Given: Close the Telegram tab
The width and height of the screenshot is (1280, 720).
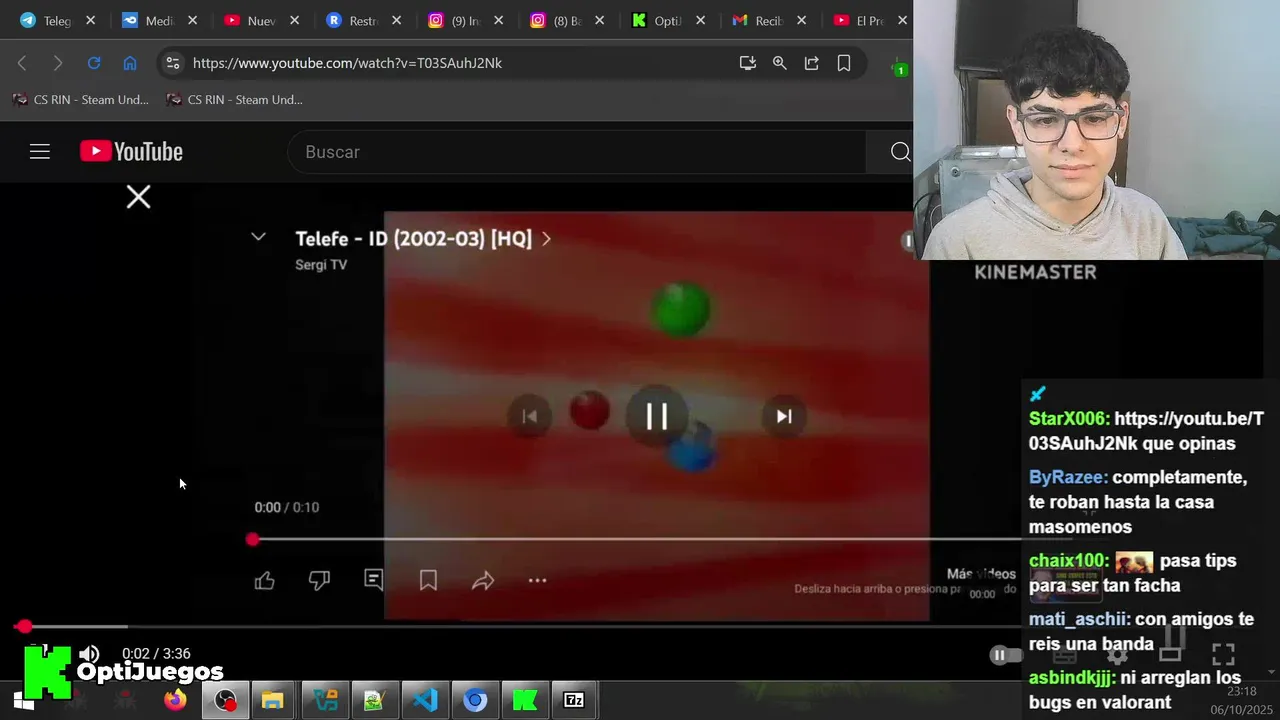Looking at the screenshot, I should coord(90,20).
